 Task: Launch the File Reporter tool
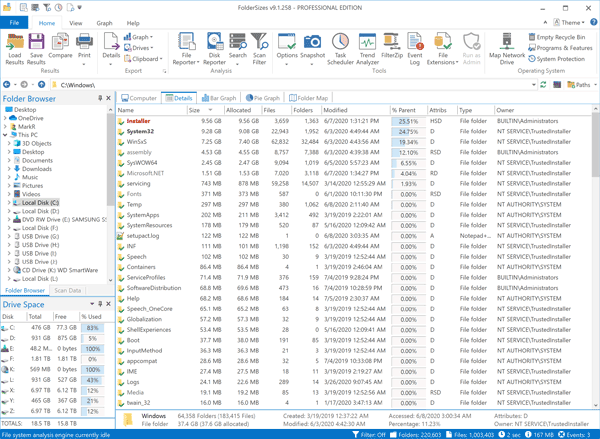186,49
